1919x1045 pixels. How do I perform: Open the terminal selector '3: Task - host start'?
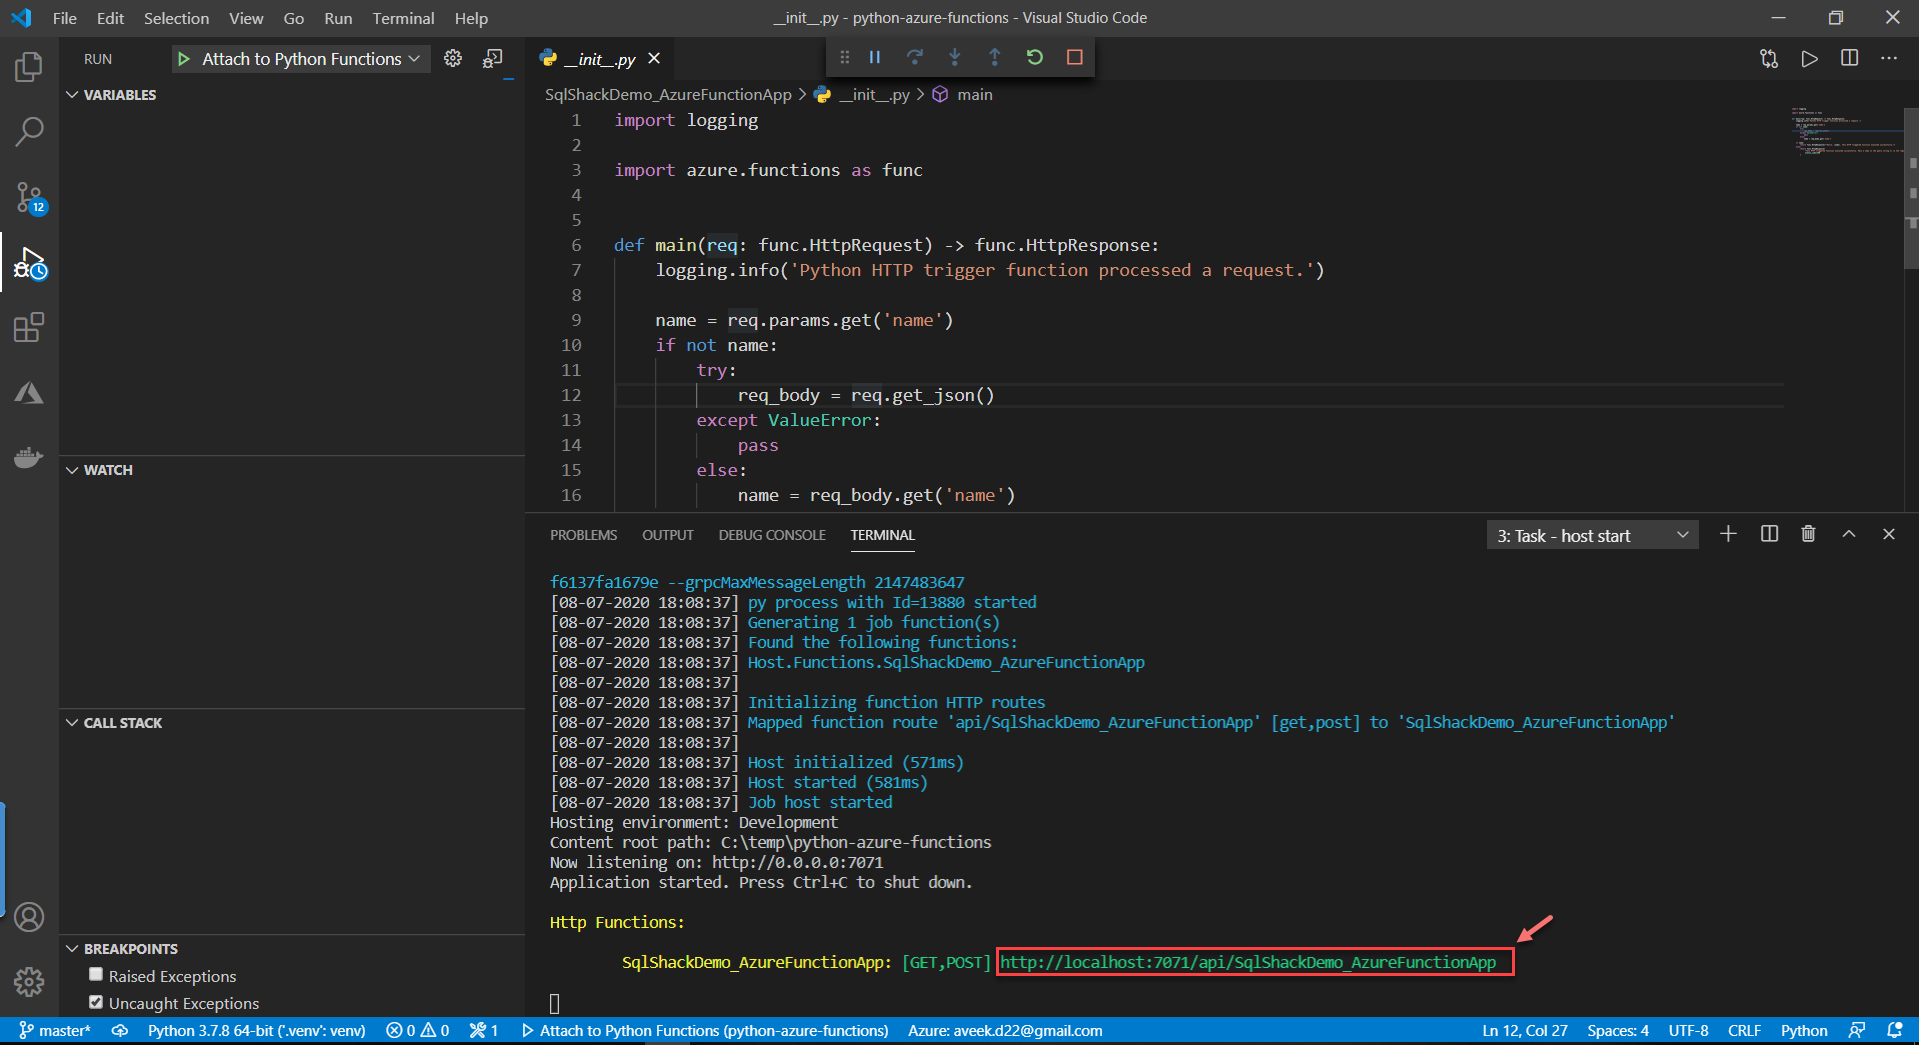[x=1592, y=536]
